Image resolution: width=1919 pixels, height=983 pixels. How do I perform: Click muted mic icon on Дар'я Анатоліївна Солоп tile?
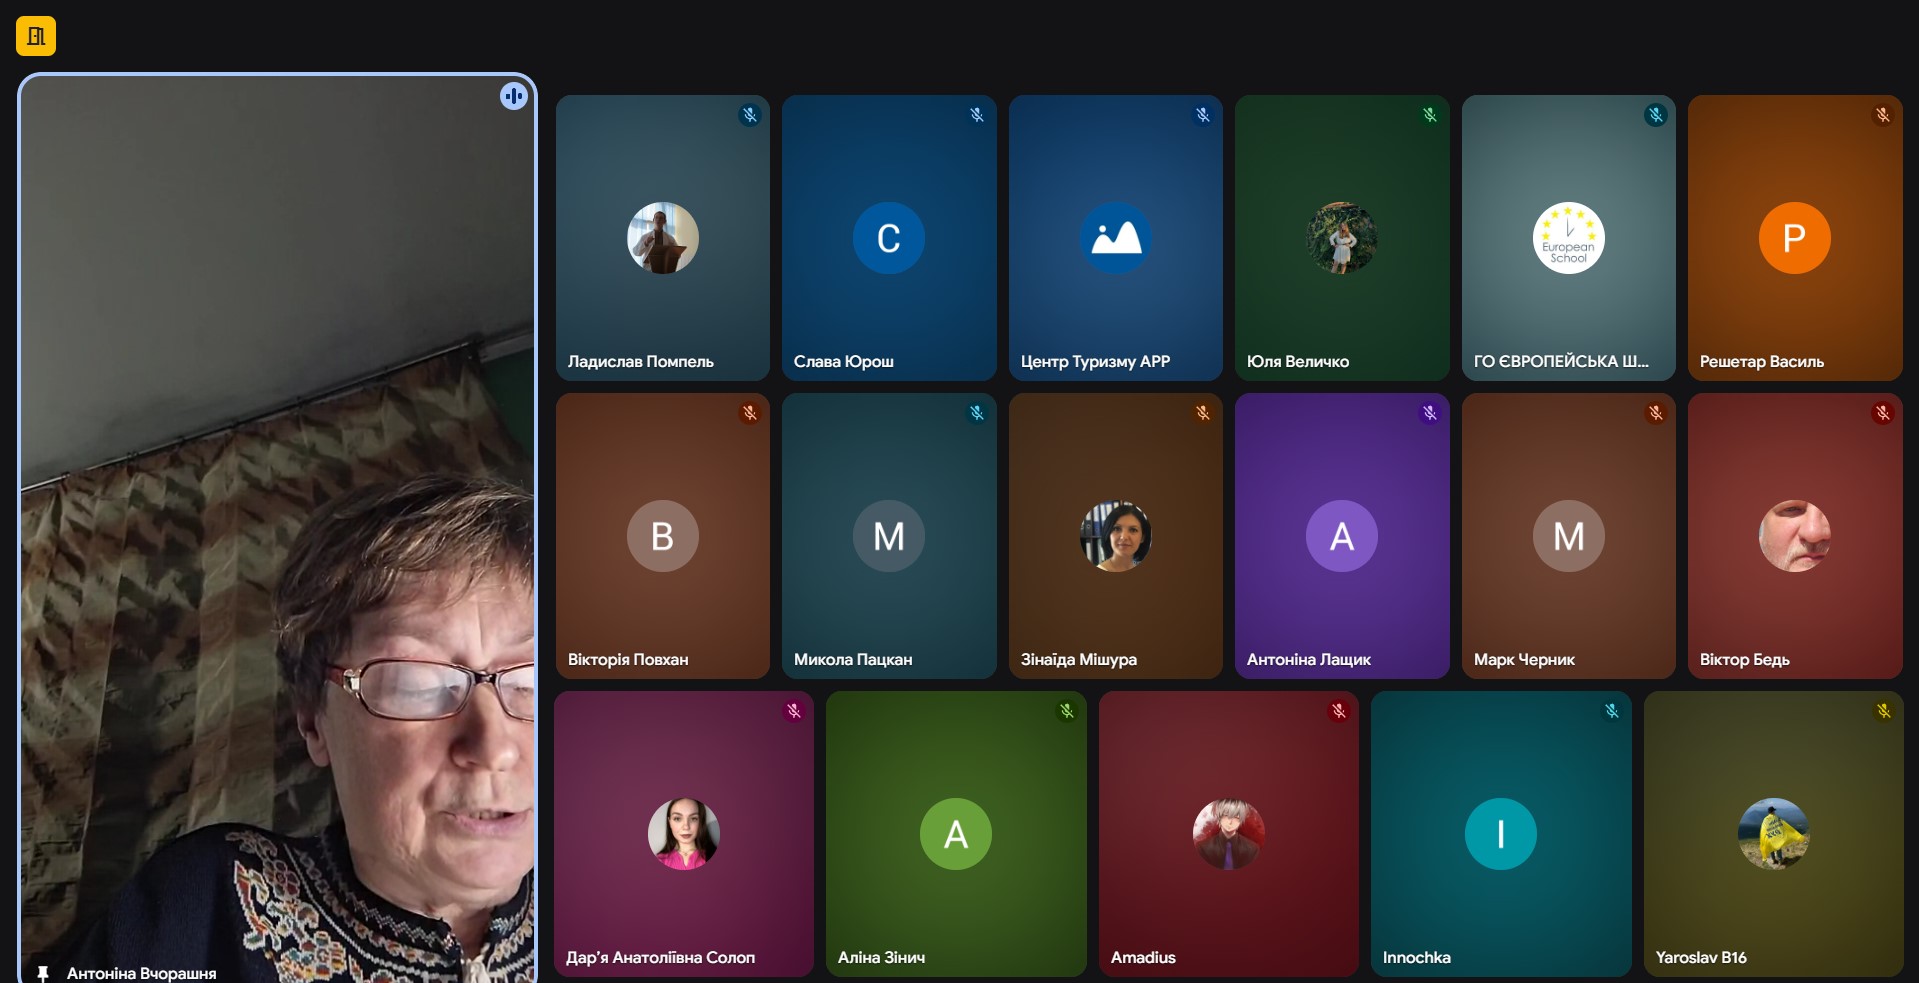coord(794,711)
